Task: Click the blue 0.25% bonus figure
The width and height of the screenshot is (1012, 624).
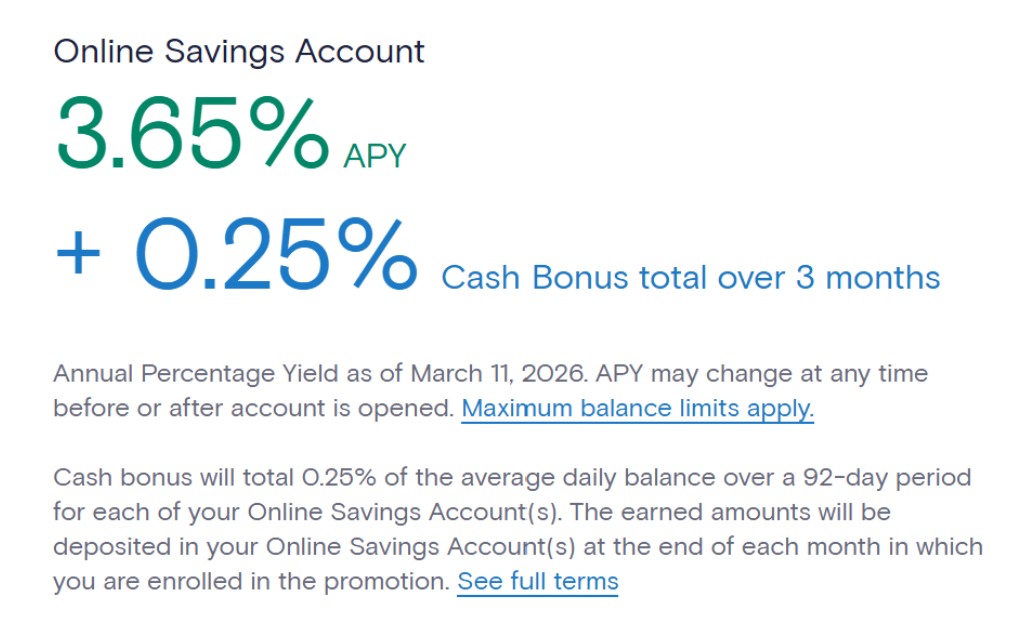Action: point(275,254)
